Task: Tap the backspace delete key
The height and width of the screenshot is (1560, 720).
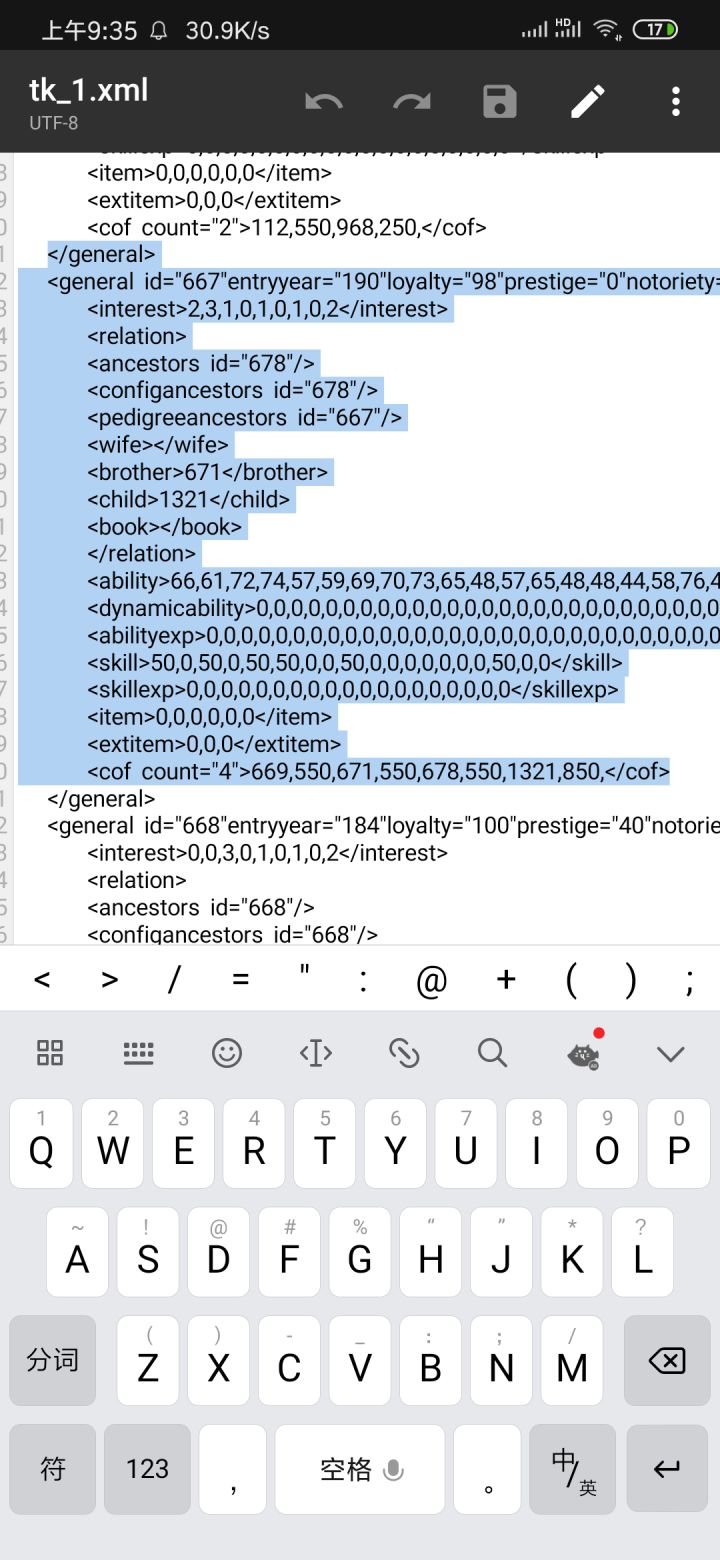Action: pyautogui.click(x=667, y=1360)
